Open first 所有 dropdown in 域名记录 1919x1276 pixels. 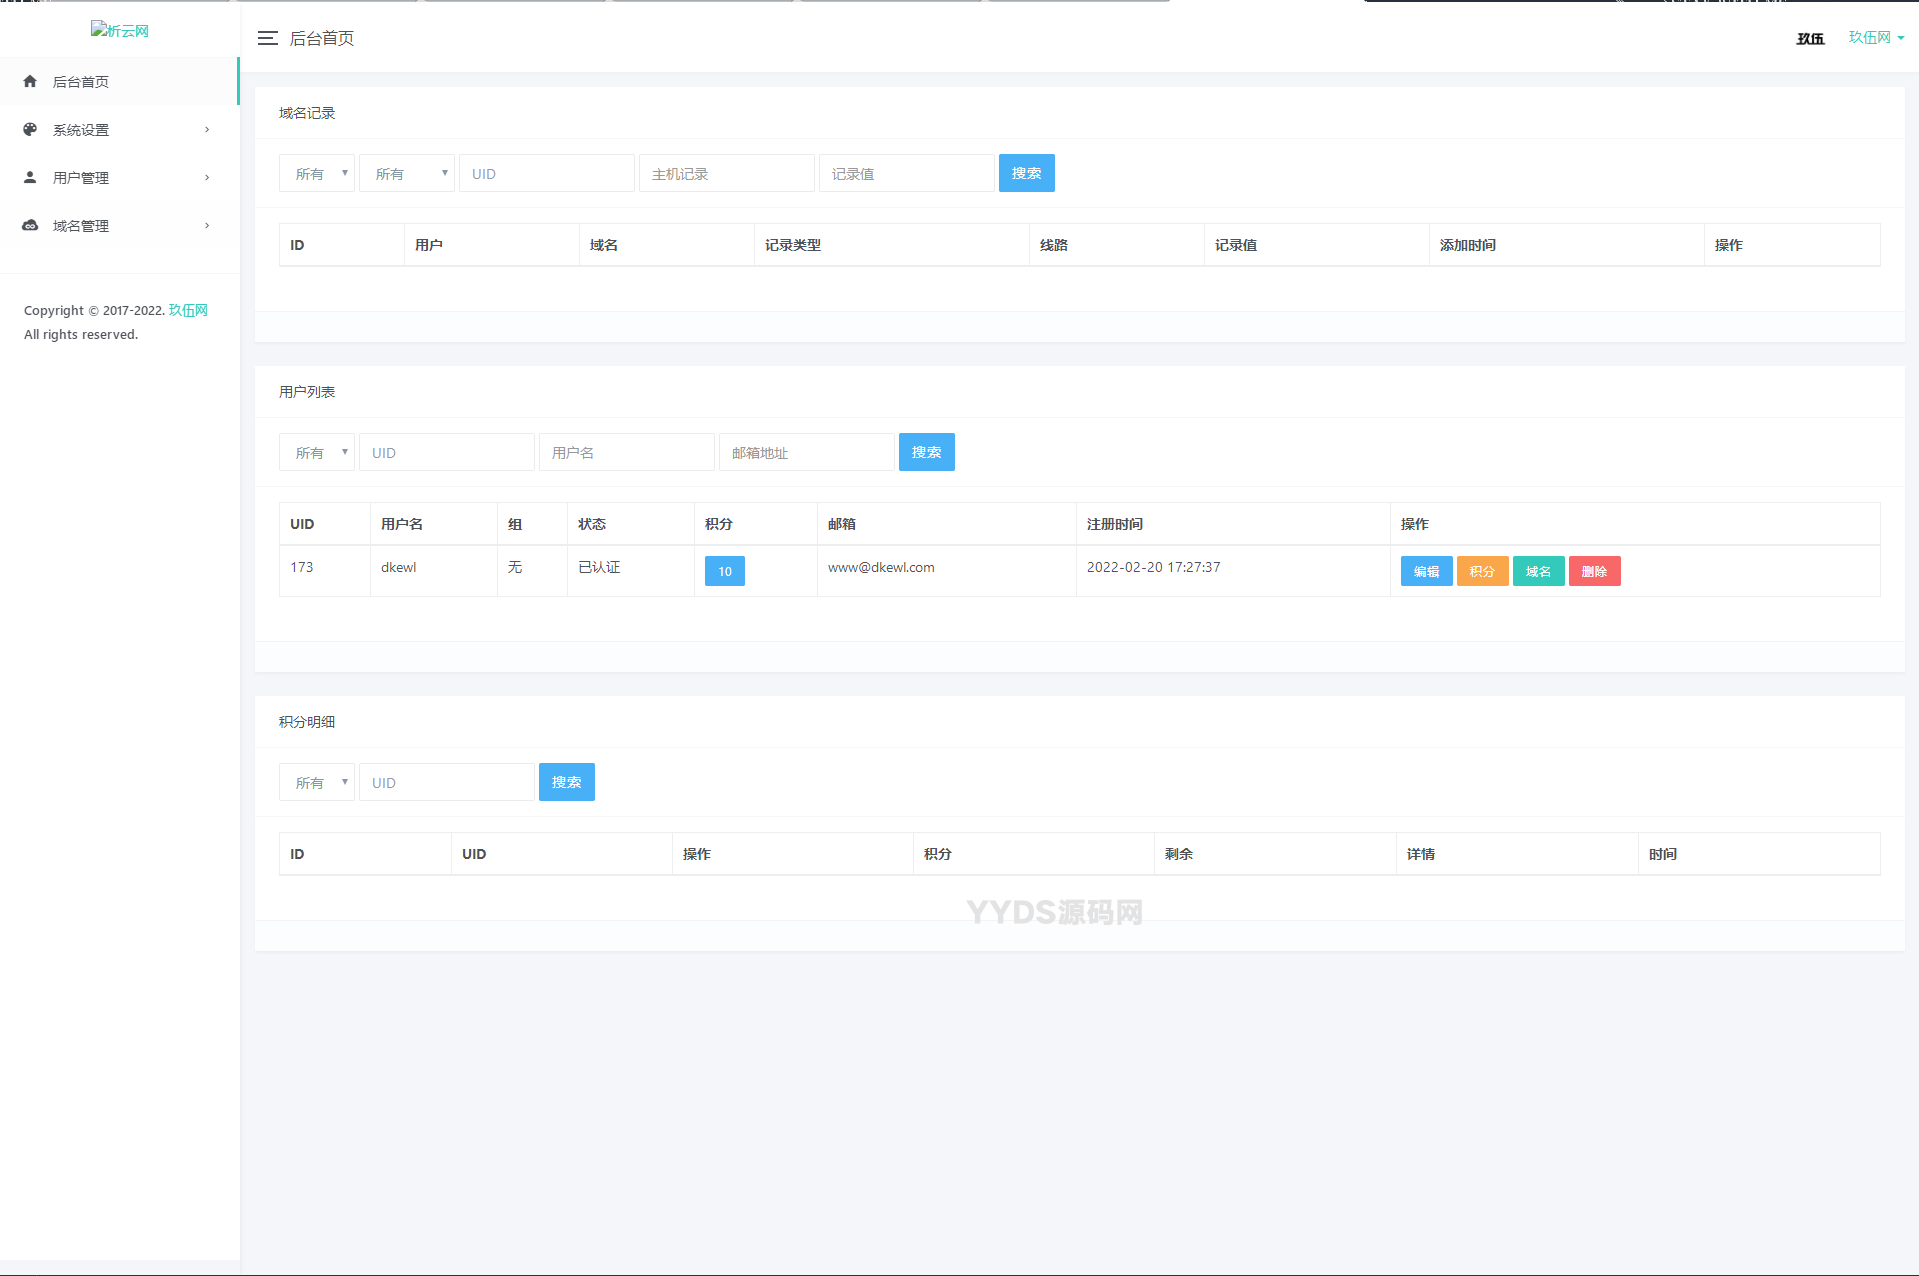[x=317, y=173]
